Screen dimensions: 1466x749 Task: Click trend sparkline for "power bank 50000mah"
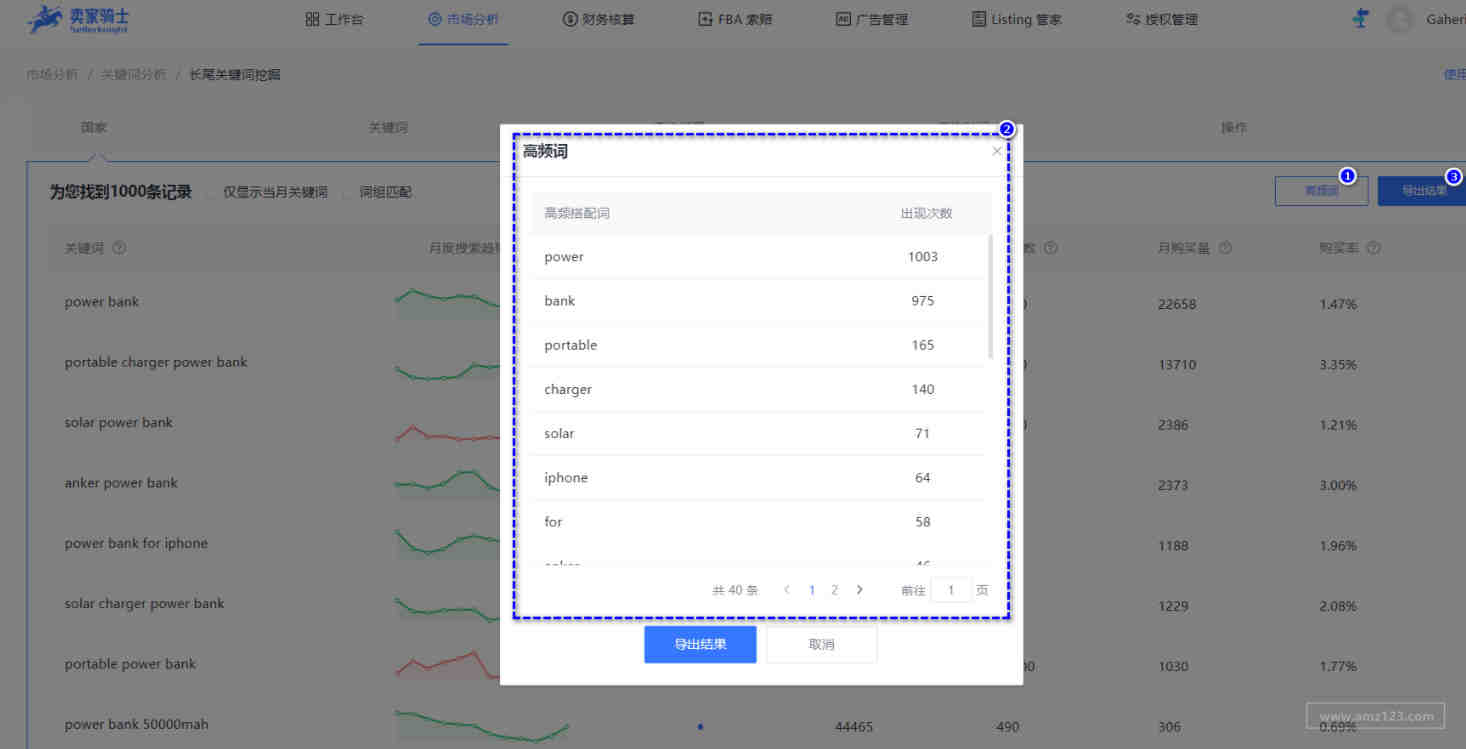[x=482, y=727]
